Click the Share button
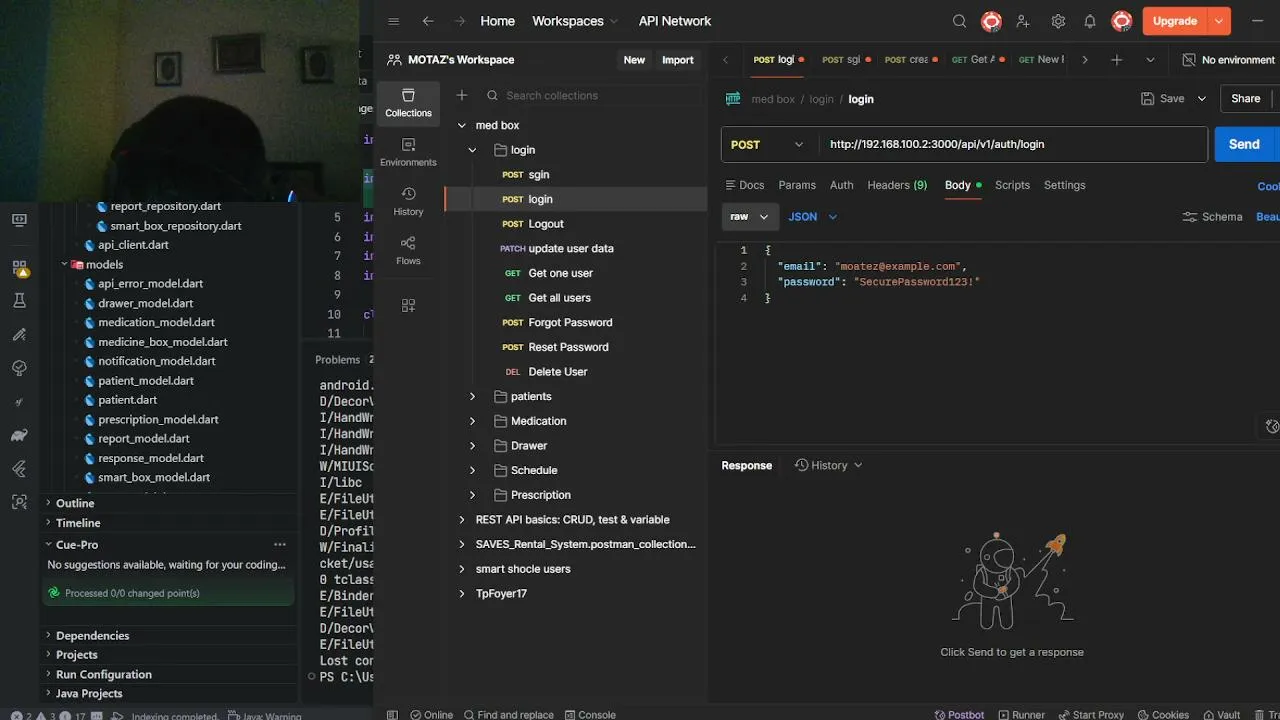This screenshot has height=720, width=1280. (1245, 99)
